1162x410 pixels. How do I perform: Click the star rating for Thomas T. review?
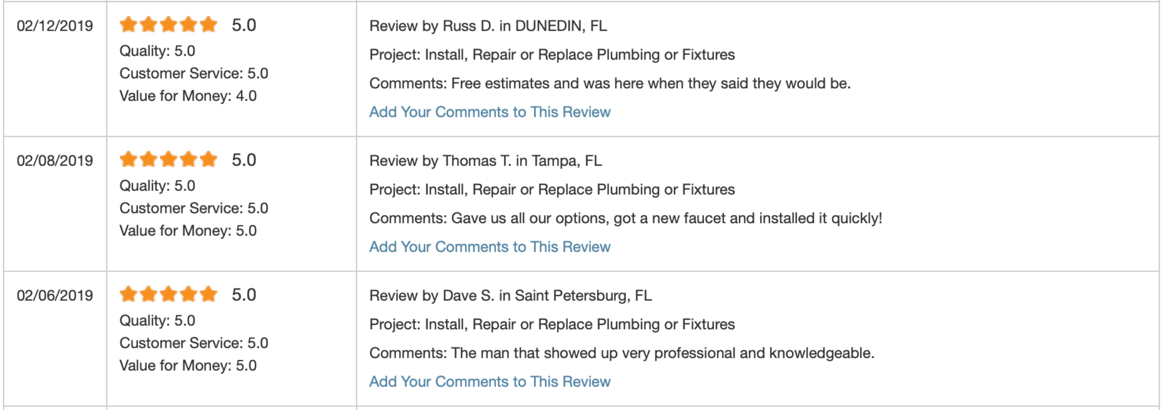click(168, 159)
